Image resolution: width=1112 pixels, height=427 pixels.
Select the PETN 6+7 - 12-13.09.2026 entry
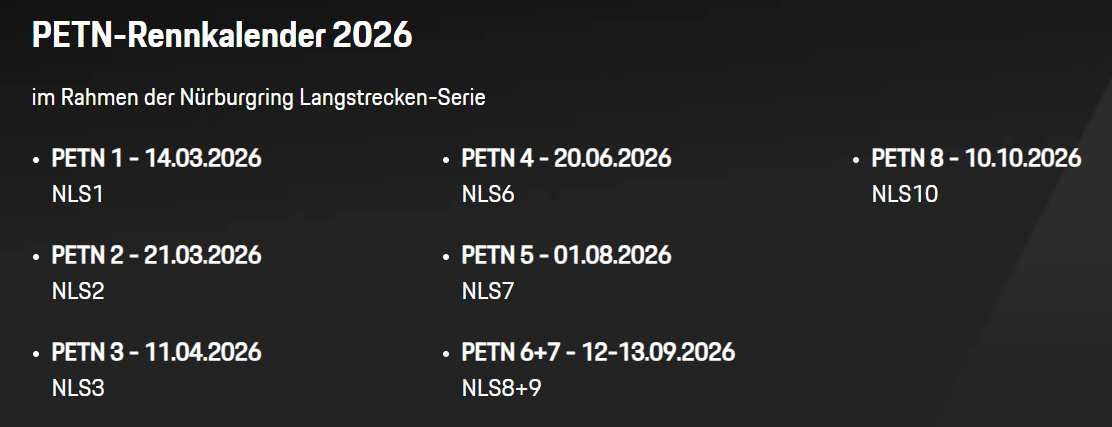[598, 352]
